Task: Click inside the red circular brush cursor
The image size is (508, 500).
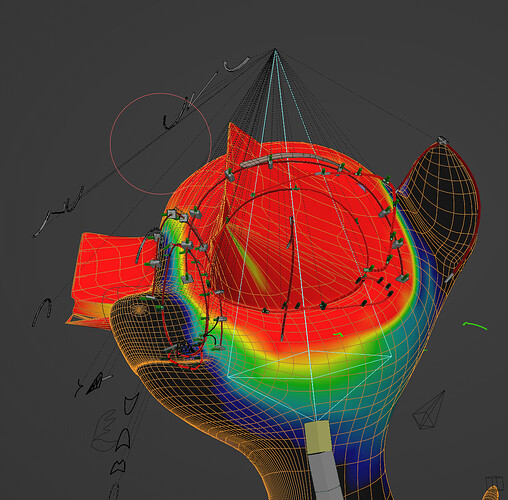Action: coord(161,144)
